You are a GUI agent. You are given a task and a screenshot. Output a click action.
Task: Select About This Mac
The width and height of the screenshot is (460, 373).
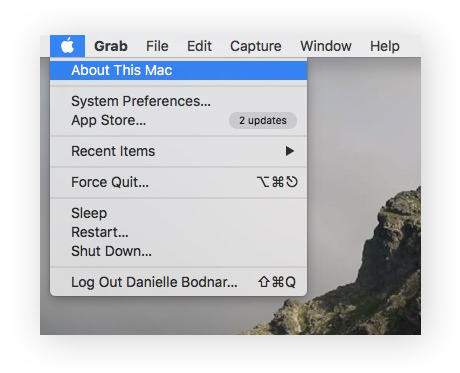click(178, 70)
